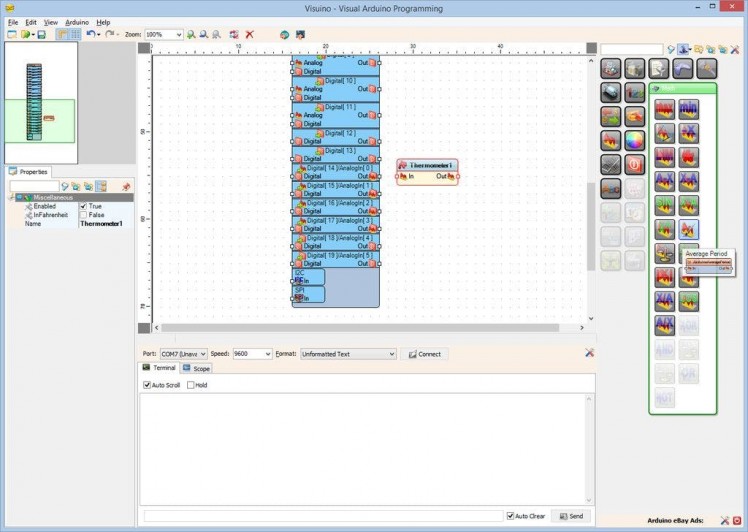
Task: Click the color wheel category in component palette
Action: coord(635,141)
